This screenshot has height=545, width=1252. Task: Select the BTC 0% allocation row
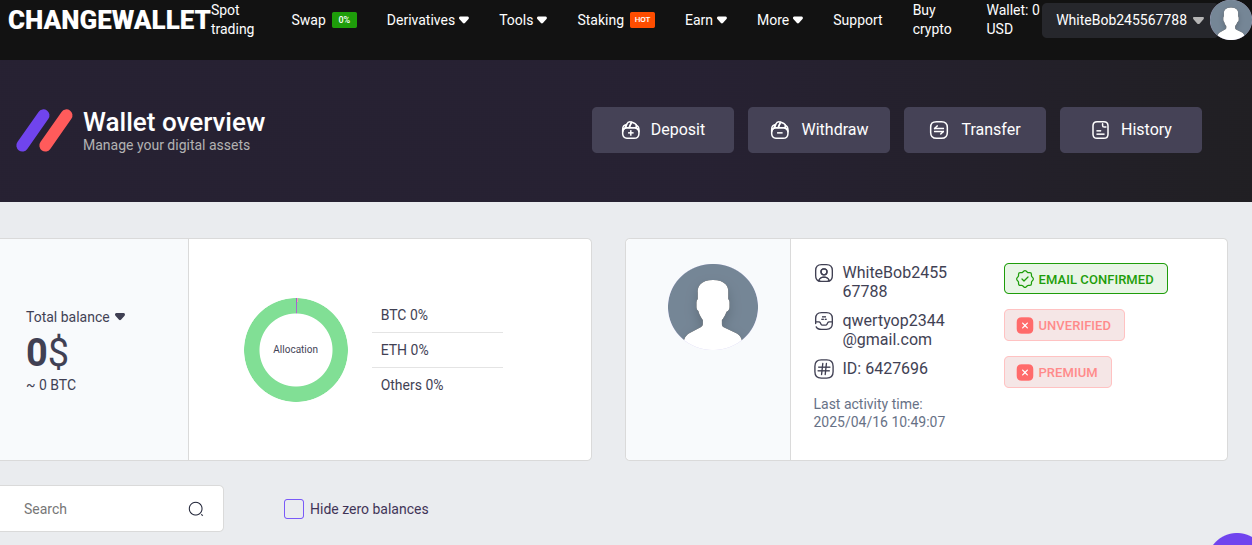tap(437, 315)
